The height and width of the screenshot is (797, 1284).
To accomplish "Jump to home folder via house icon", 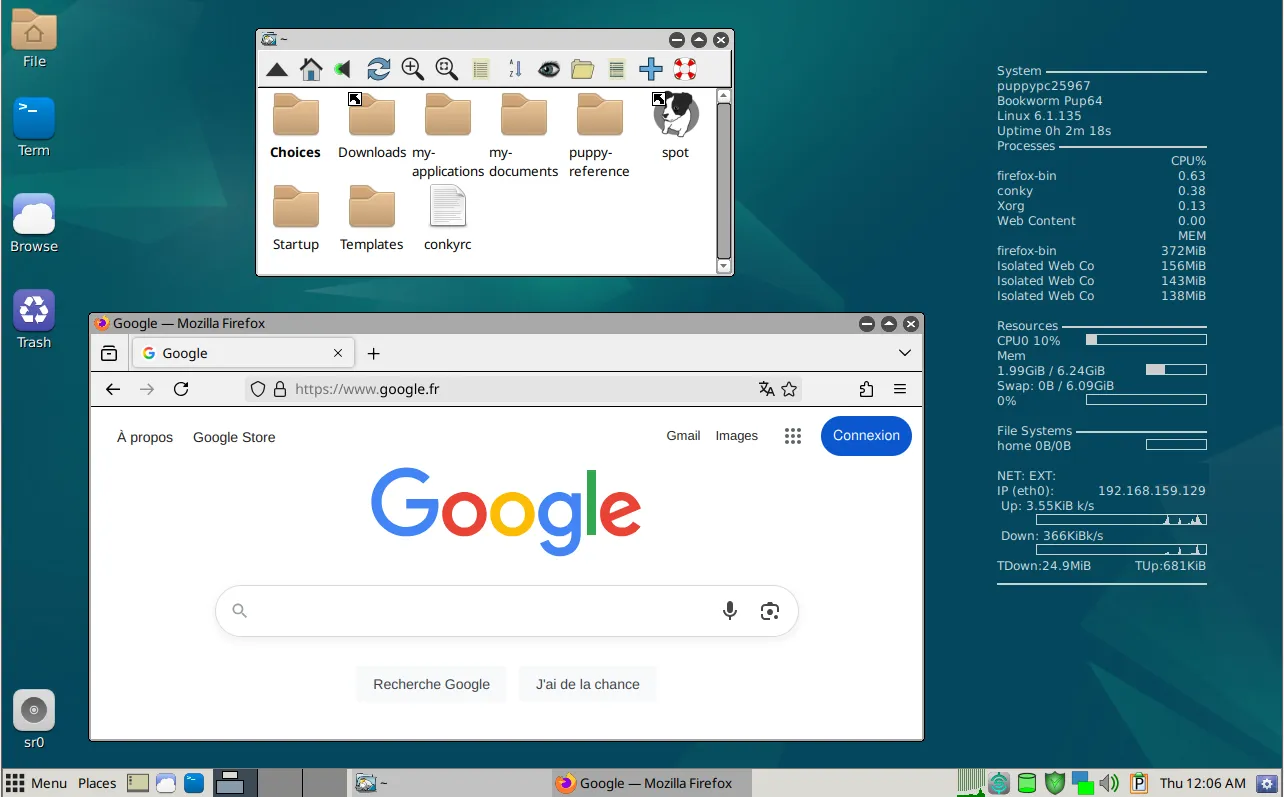I will coord(311,69).
